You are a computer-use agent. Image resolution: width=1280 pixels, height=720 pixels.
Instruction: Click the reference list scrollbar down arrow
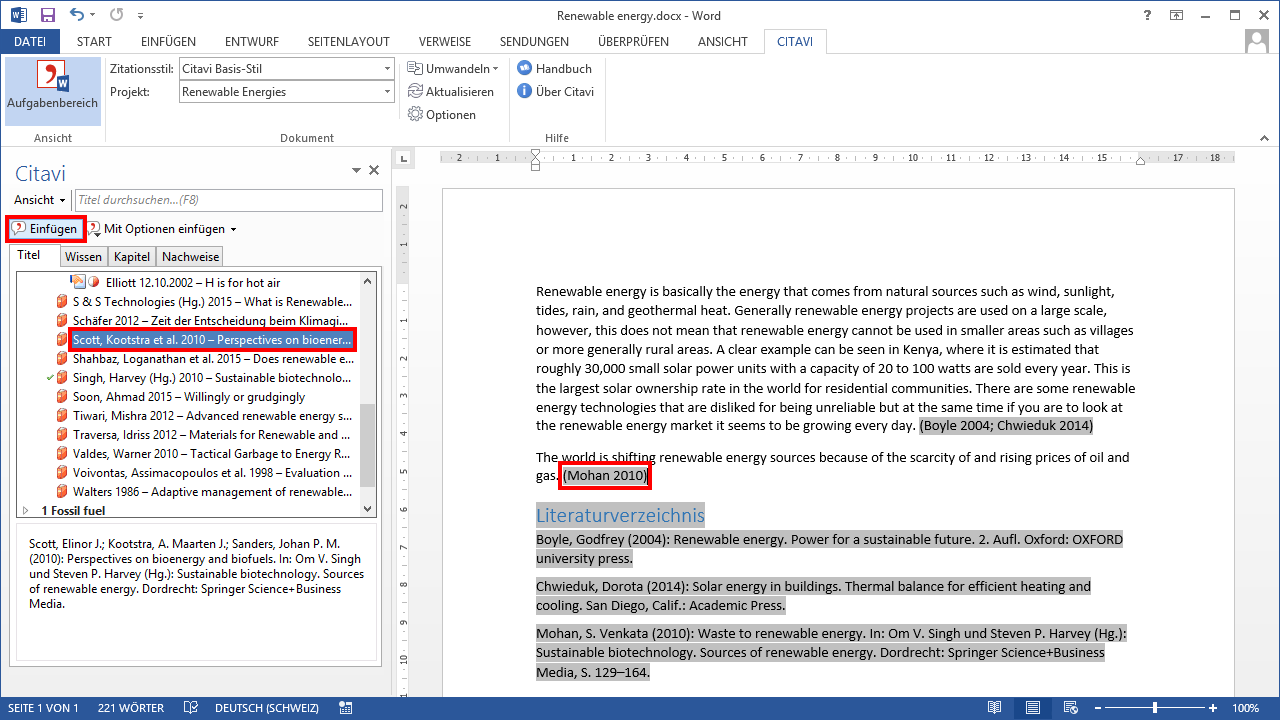(367, 509)
